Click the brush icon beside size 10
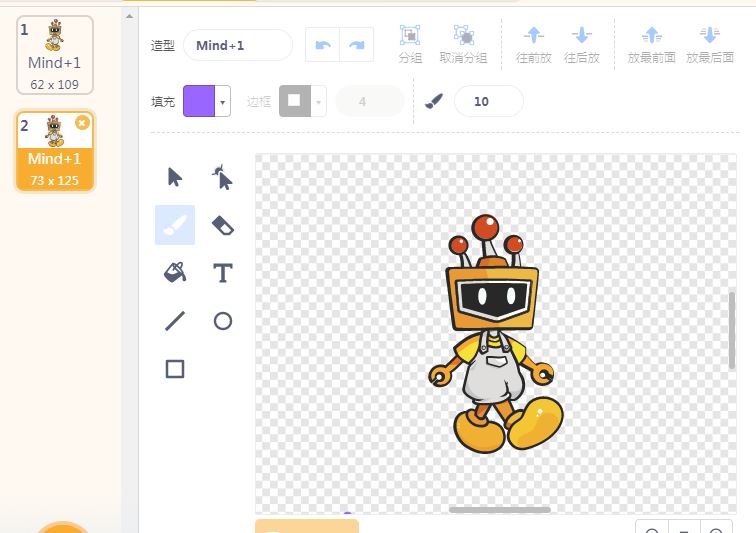This screenshot has height=533, width=756. point(433,101)
